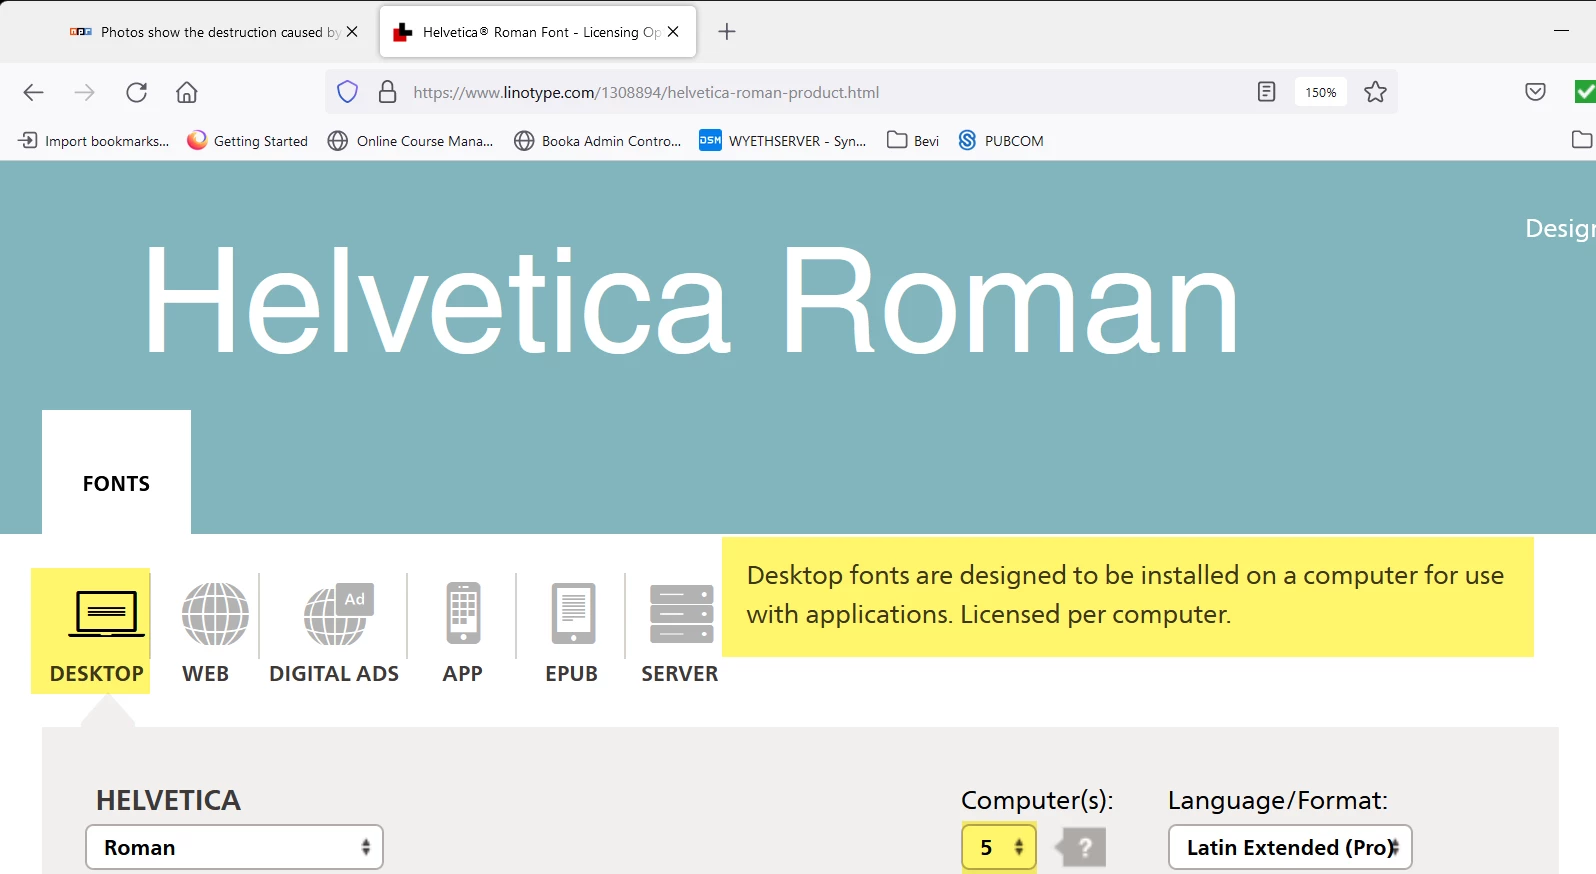
Task: Select the Helvetica Roman Font tab
Action: point(538,32)
